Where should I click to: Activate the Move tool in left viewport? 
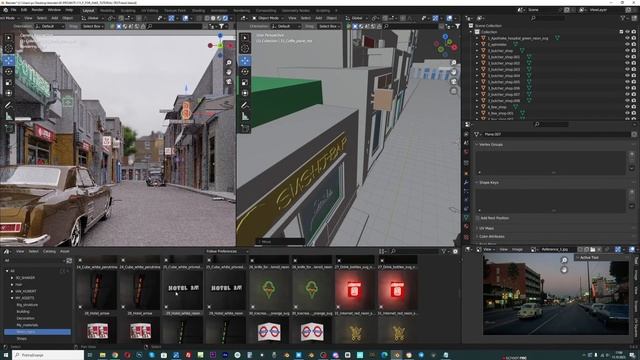9,60
